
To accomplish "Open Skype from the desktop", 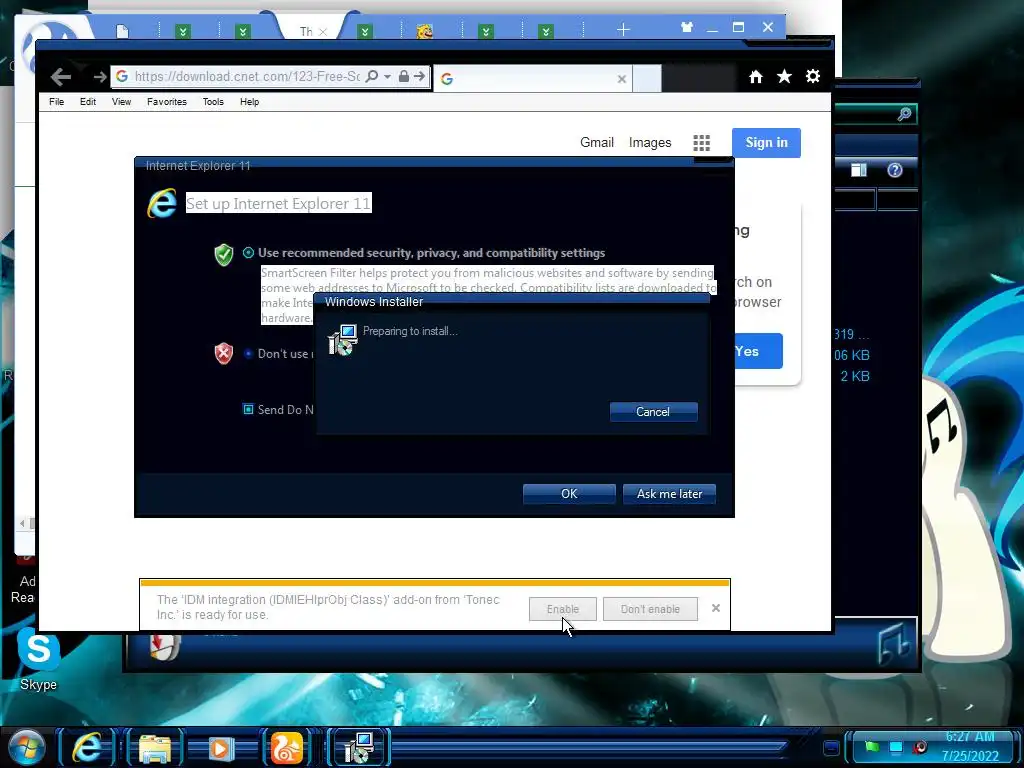I will tap(39, 658).
